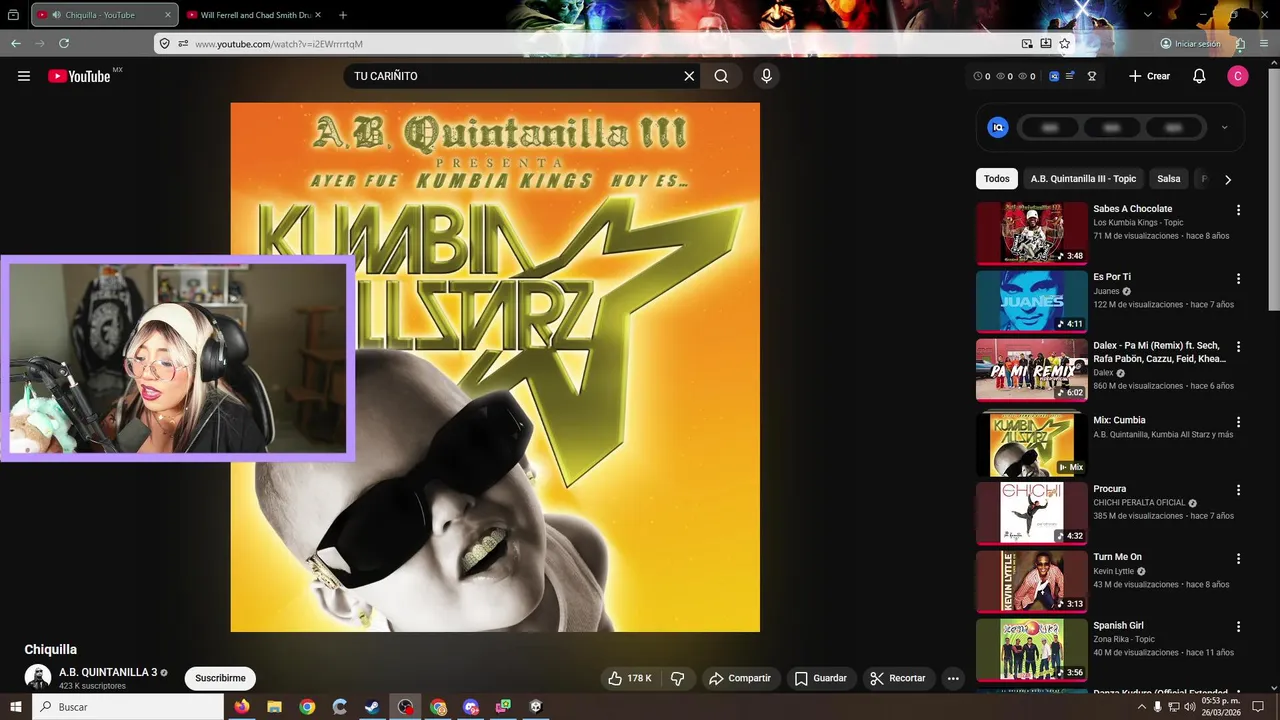Open the Pa Mi Remix video thumbnail
This screenshot has width=1280, height=720.
[x=1031, y=369]
